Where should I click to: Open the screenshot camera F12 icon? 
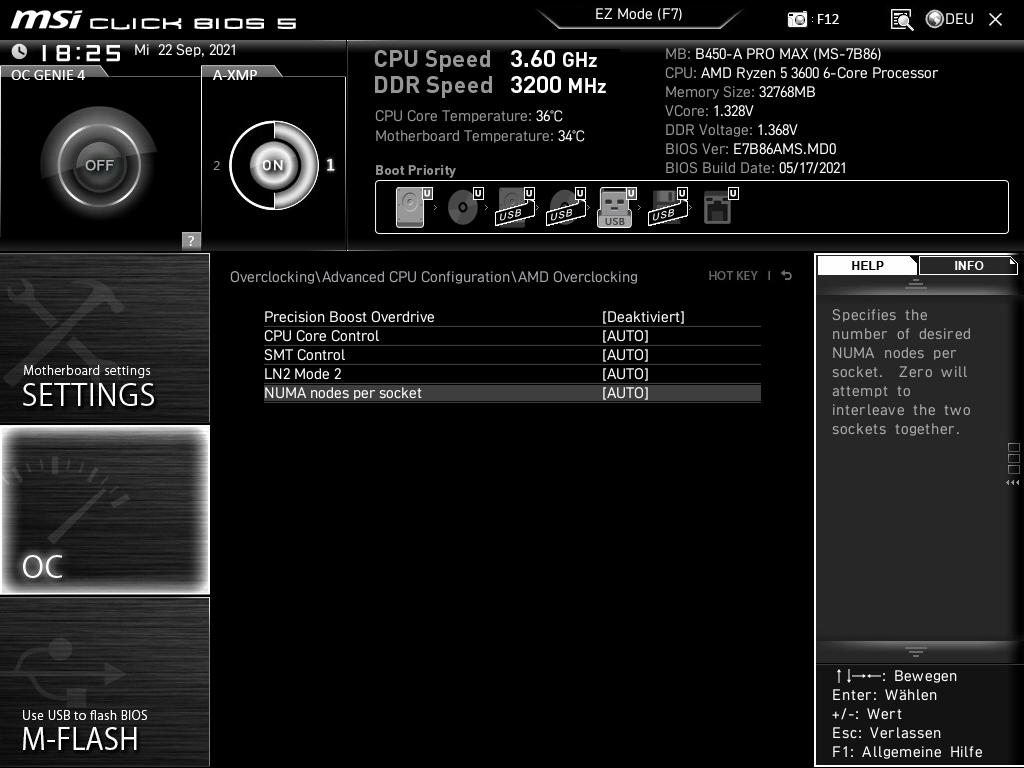pos(797,19)
